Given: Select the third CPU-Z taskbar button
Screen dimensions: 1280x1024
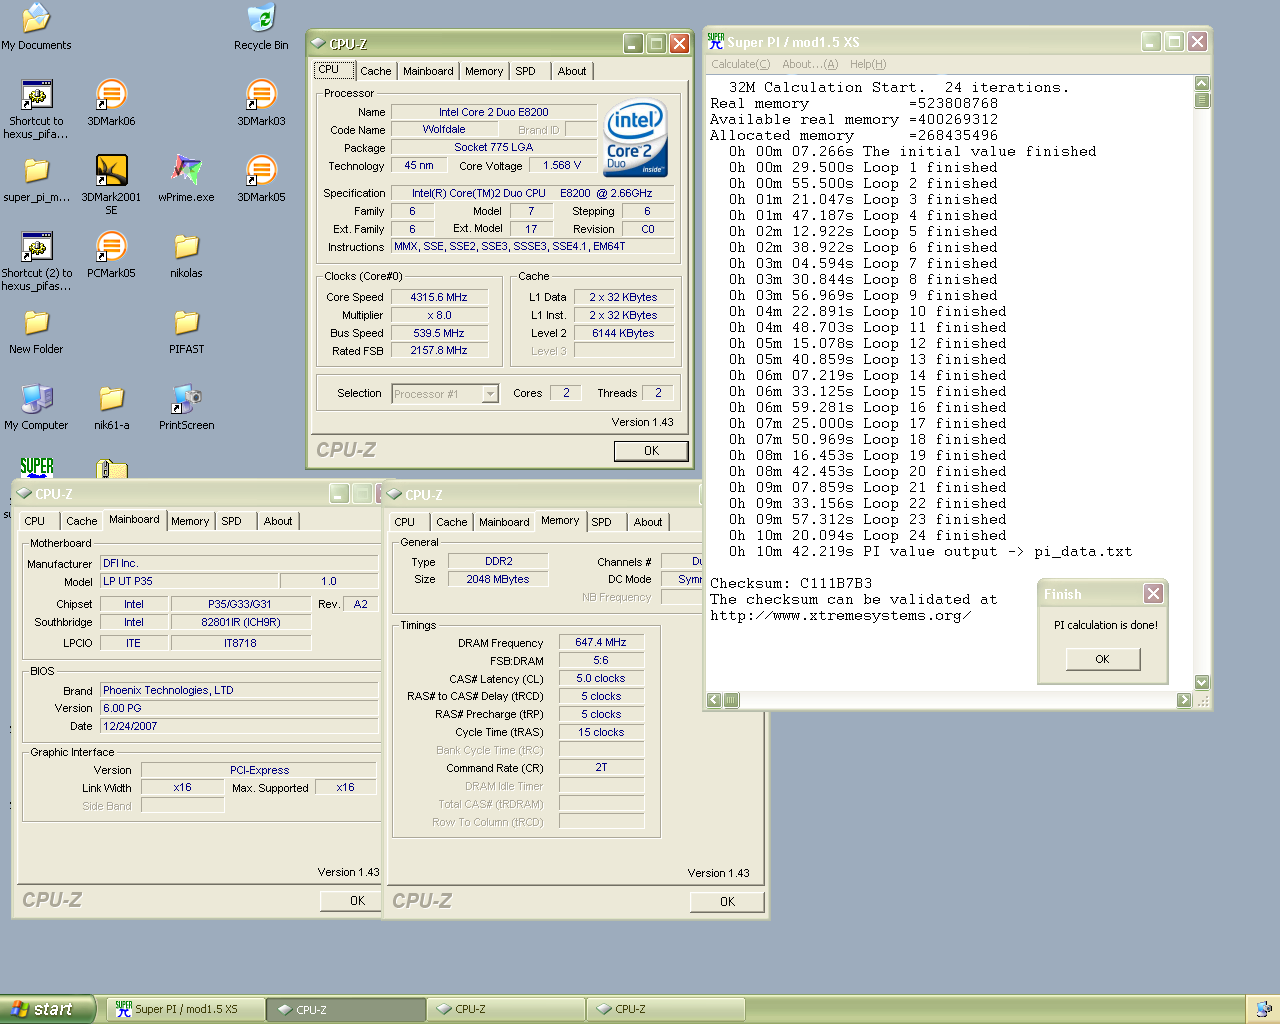Looking at the screenshot, I should tap(665, 1009).
